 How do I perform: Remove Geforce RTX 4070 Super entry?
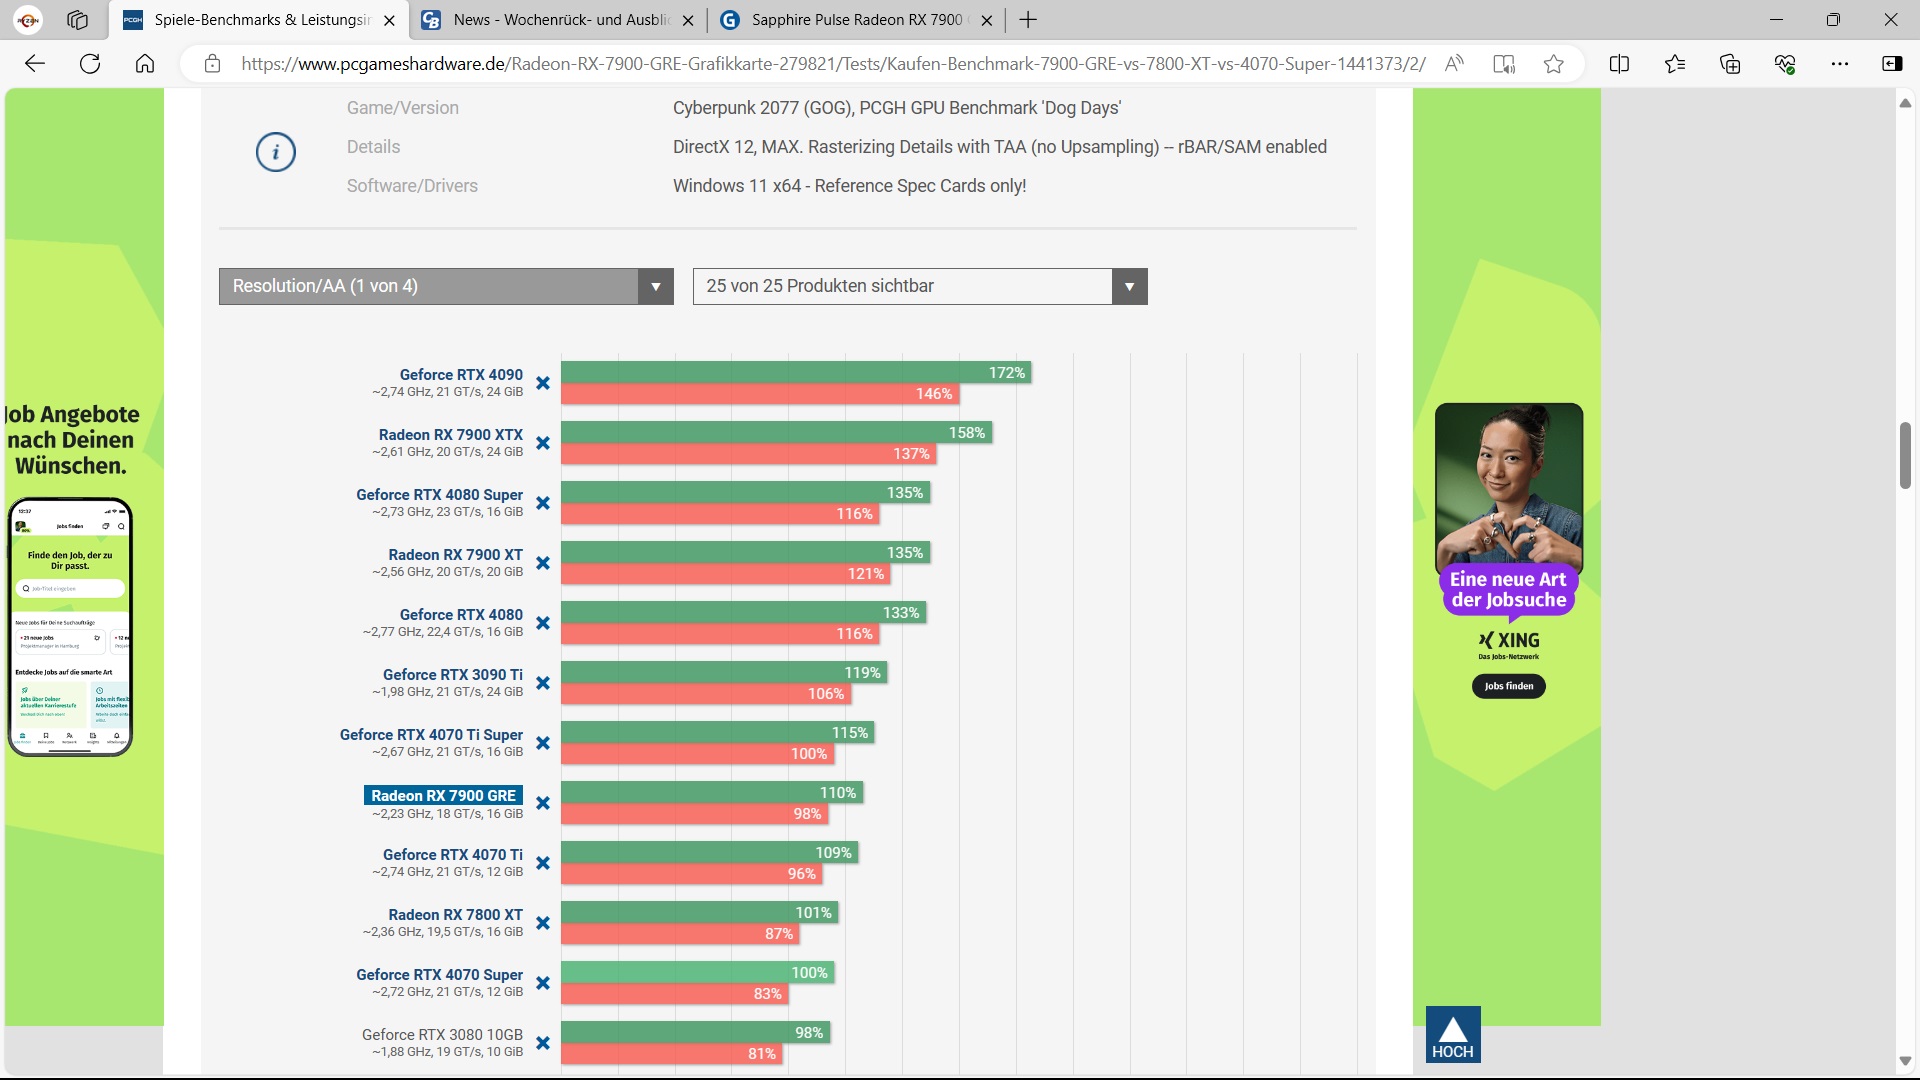coord(543,983)
